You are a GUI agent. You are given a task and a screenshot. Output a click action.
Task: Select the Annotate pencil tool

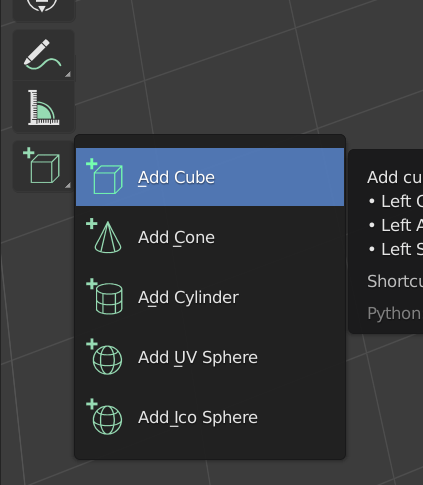(x=44, y=55)
